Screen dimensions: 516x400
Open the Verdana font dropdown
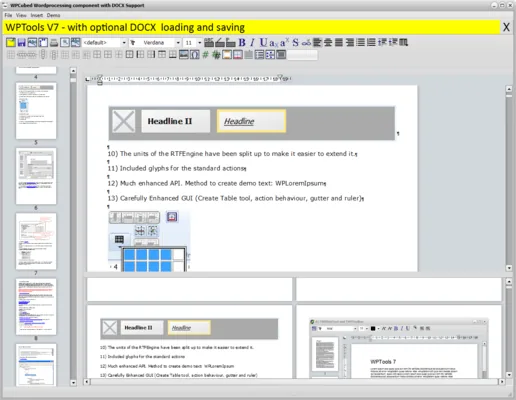coord(156,43)
